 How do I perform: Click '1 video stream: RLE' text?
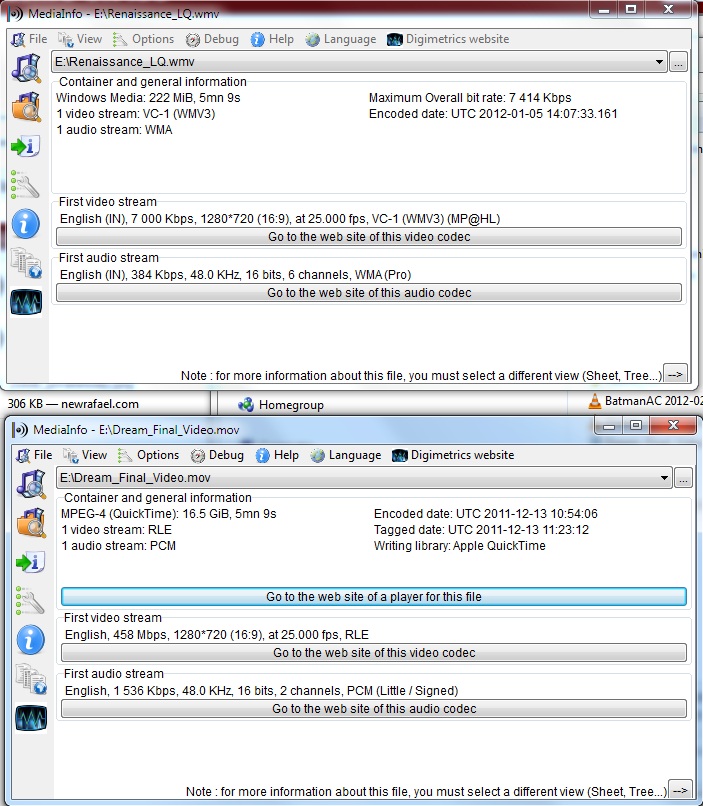coord(117,529)
